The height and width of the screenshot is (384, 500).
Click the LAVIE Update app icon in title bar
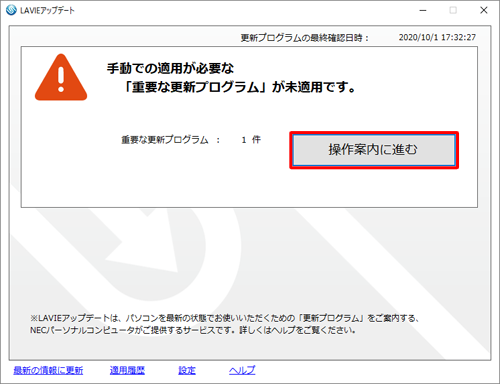point(11,10)
